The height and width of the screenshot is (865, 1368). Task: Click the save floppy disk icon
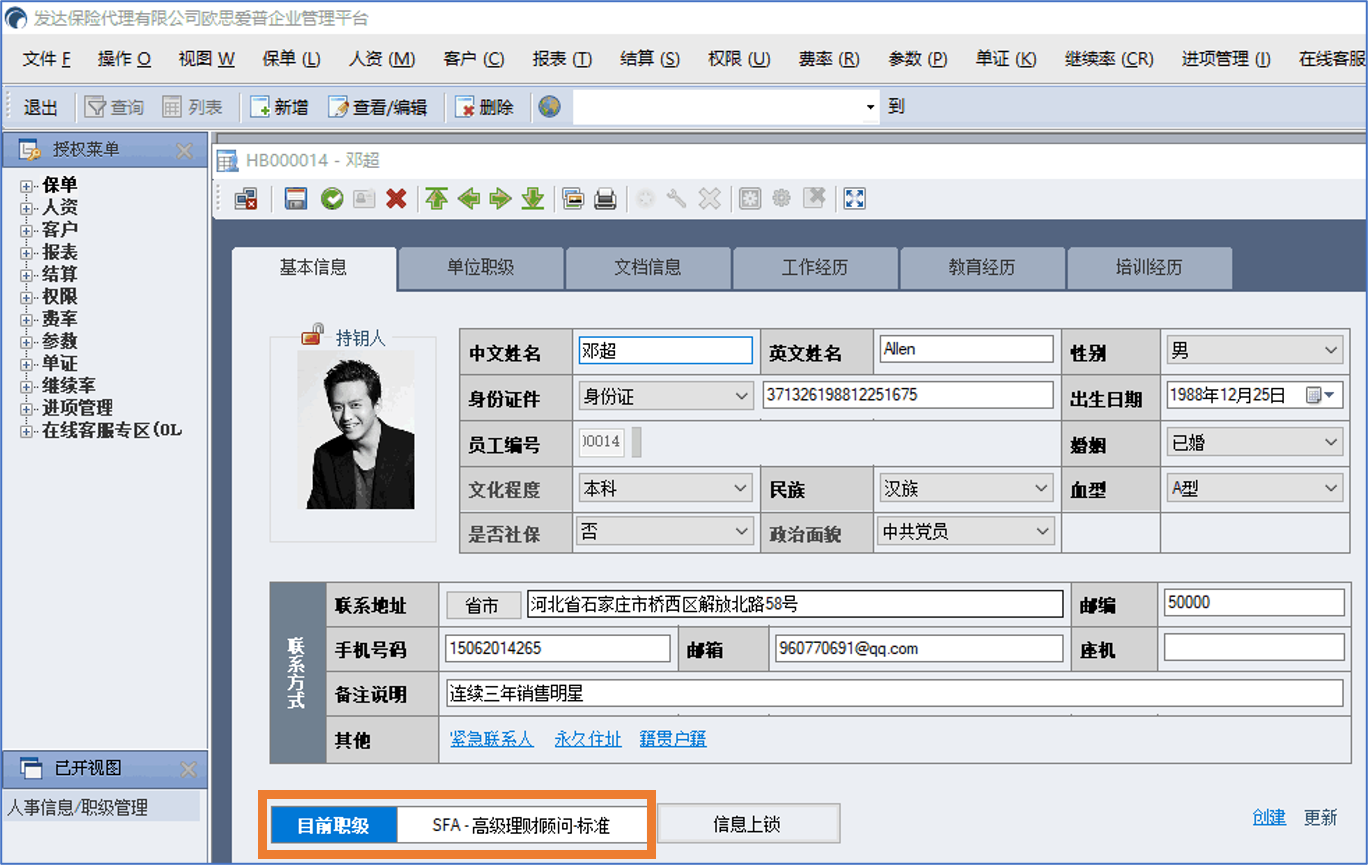295,198
